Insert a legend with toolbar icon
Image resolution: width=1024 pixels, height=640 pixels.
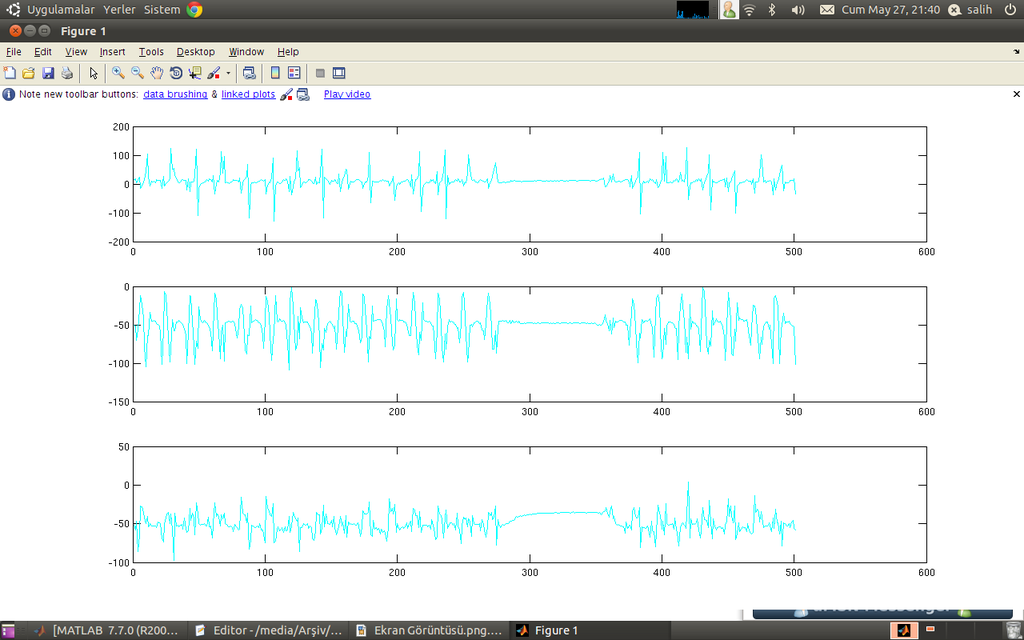pyautogui.click(x=294, y=73)
